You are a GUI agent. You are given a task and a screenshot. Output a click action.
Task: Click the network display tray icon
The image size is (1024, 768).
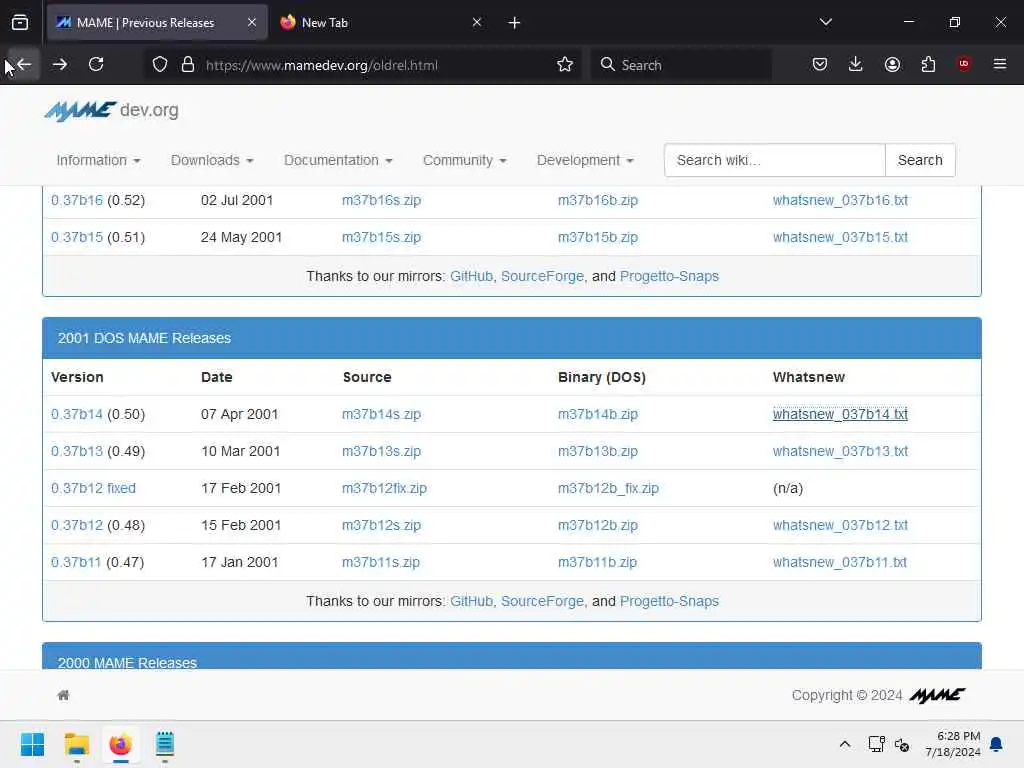[876, 744]
